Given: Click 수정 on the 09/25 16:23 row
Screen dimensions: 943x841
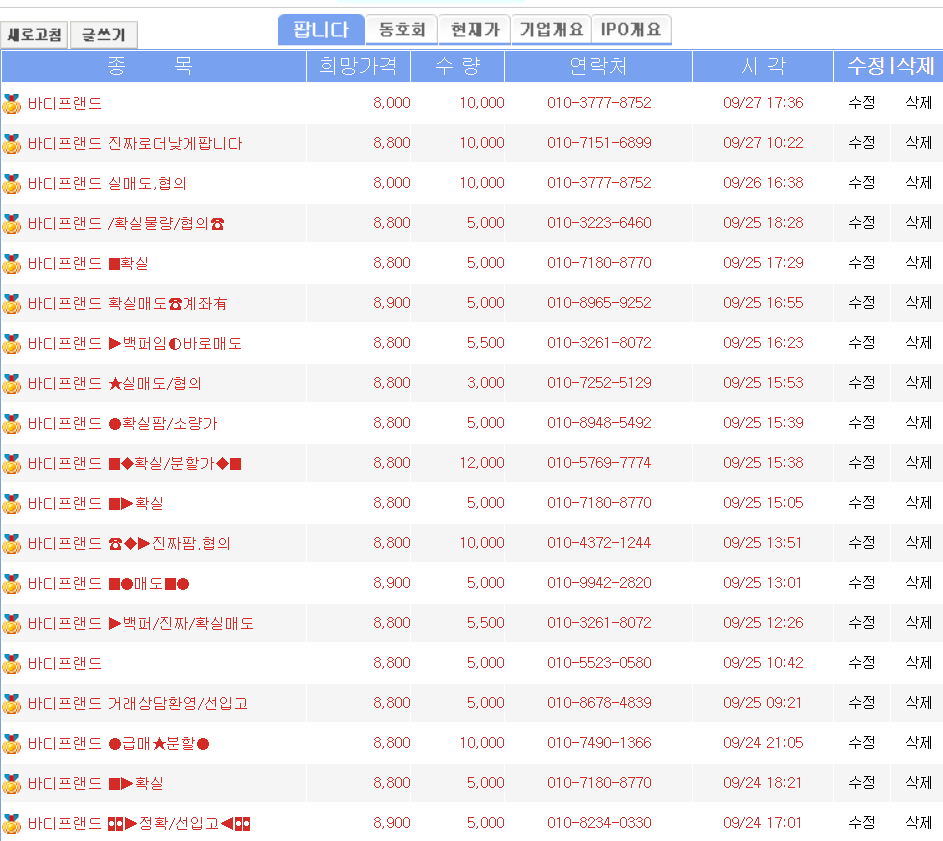Looking at the screenshot, I should [861, 343].
